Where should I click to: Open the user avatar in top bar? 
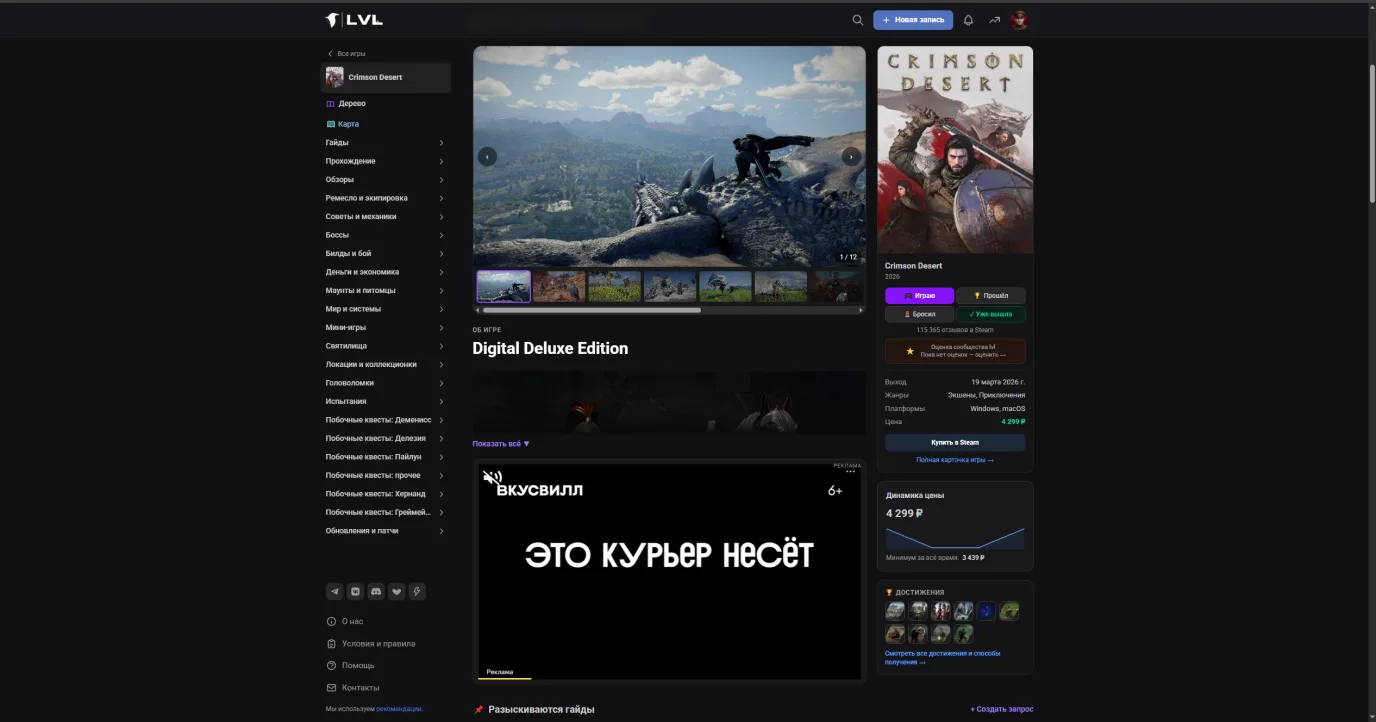[x=1020, y=20]
